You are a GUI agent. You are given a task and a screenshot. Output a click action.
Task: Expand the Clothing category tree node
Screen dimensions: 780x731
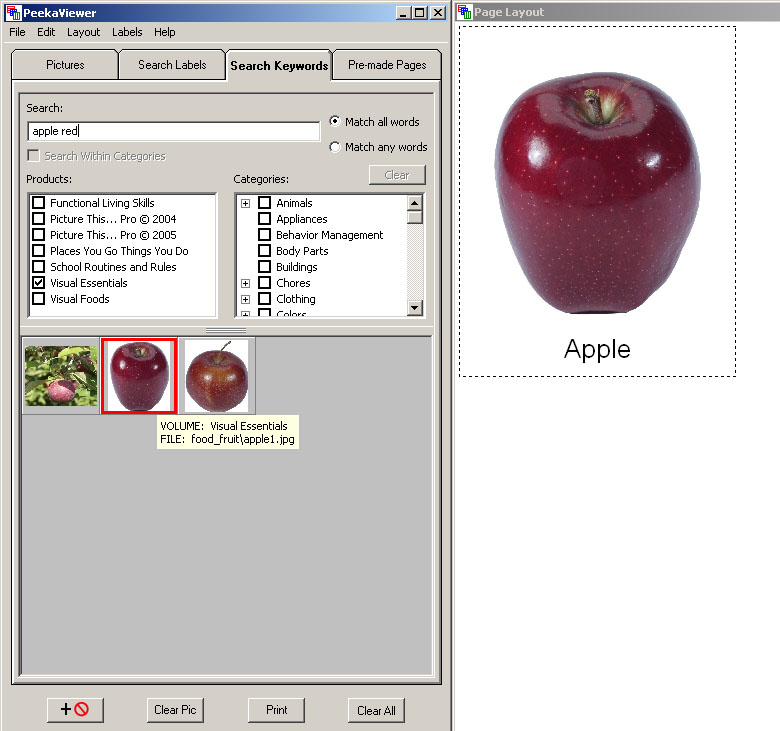pyautogui.click(x=245, y=299)
